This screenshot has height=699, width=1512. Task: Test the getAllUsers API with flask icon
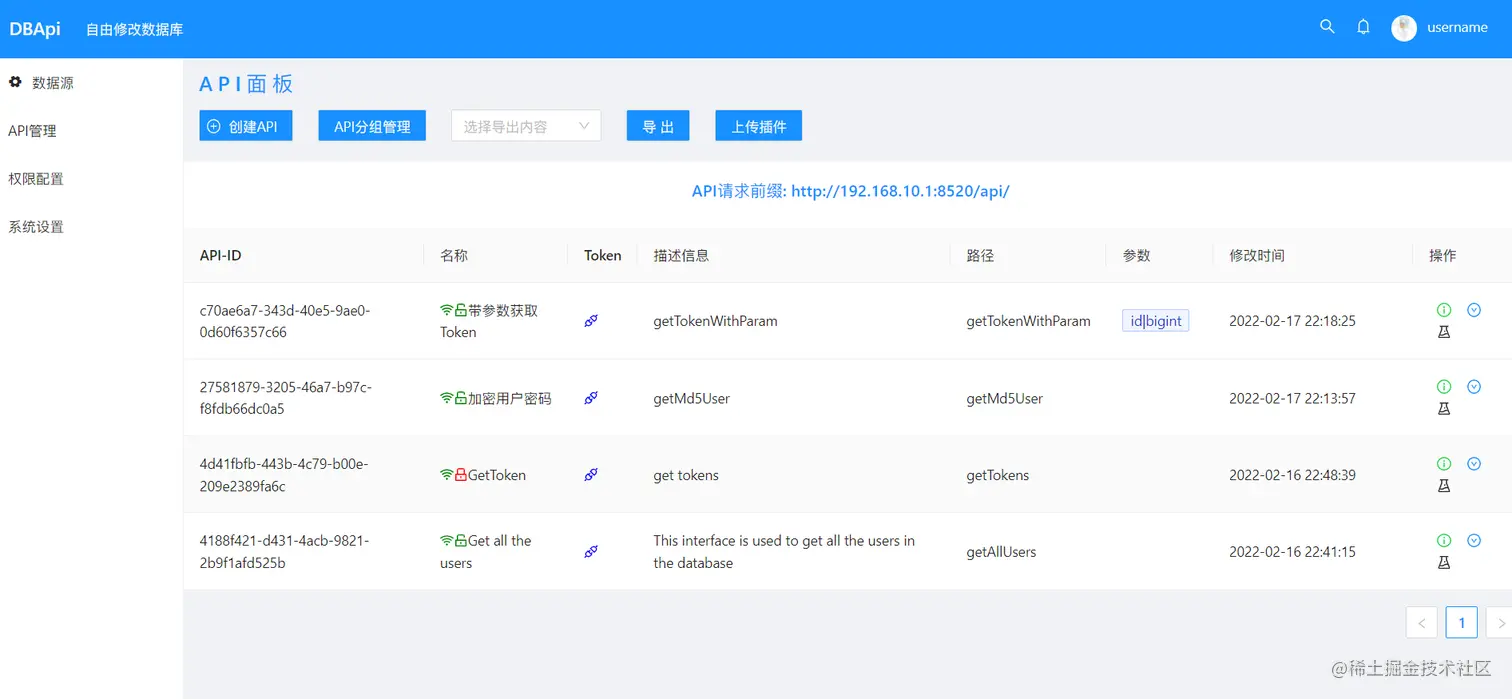(x=1443, y=563)
